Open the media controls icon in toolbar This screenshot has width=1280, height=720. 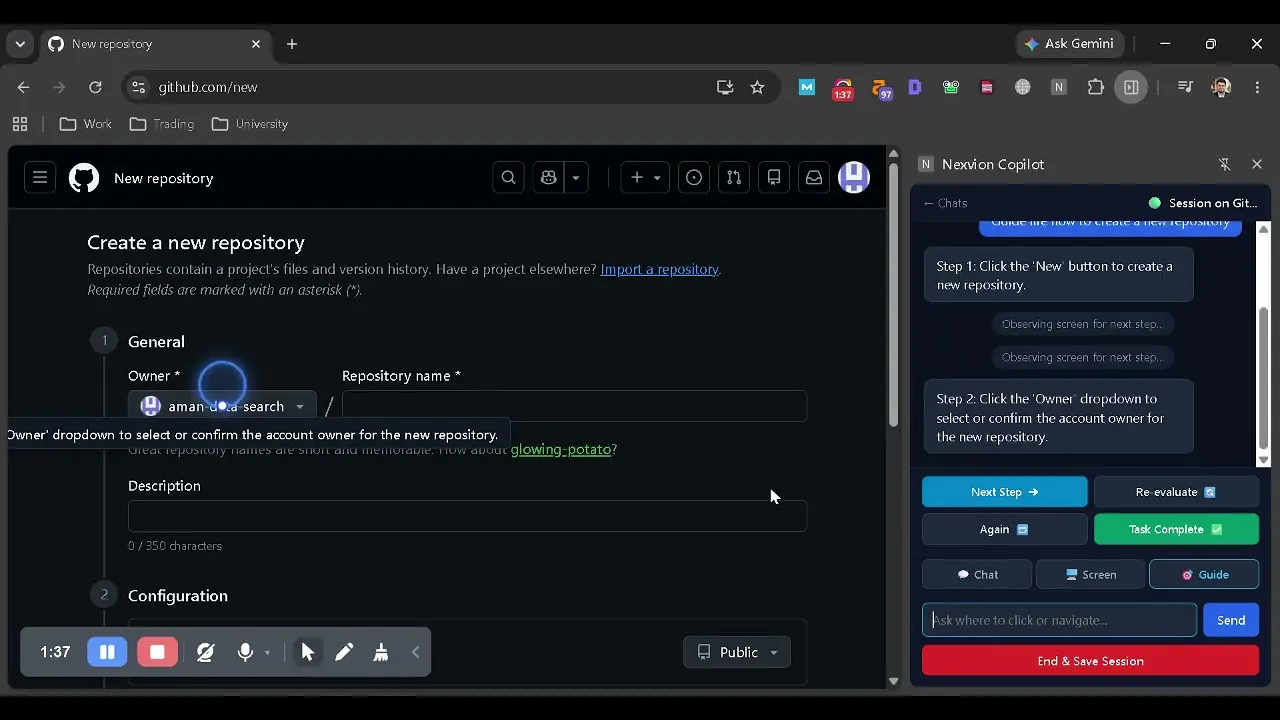tap(1185, 87)
